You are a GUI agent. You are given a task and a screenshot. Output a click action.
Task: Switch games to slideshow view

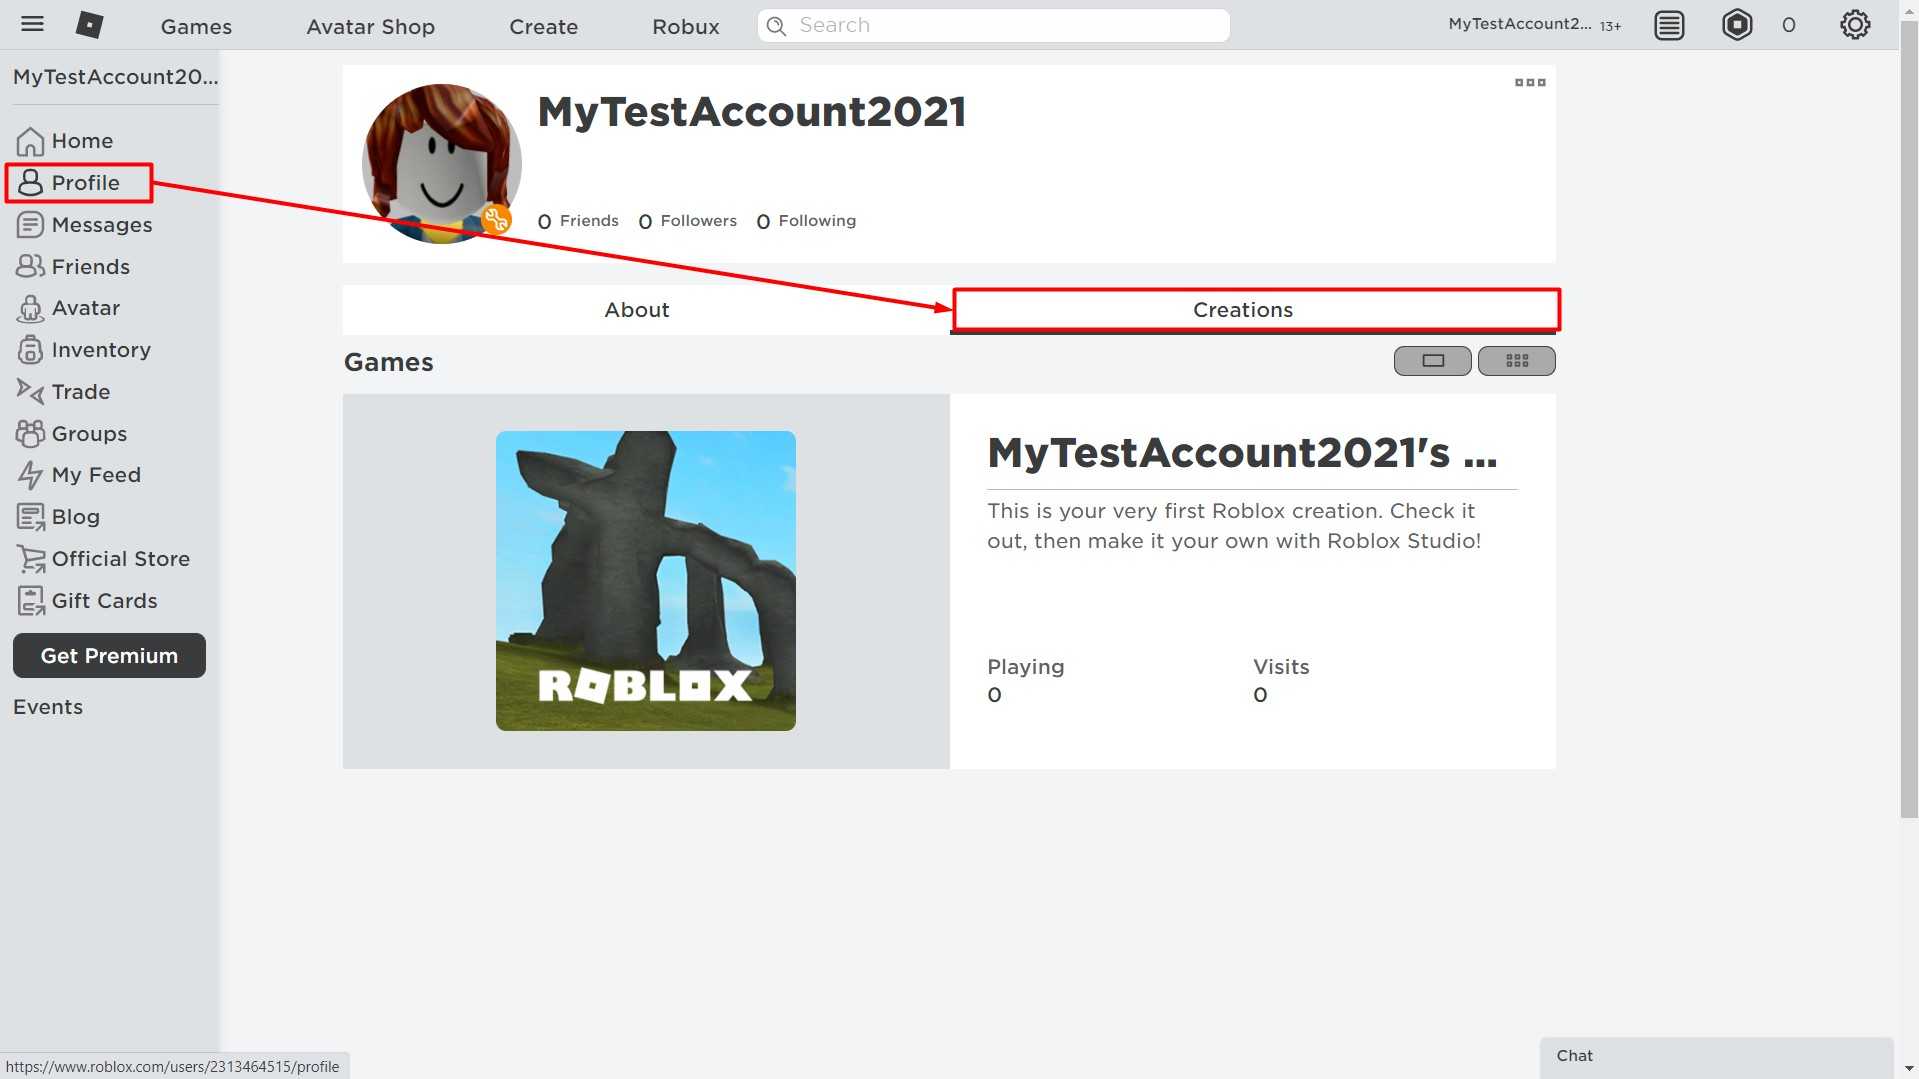point(1433,361)
